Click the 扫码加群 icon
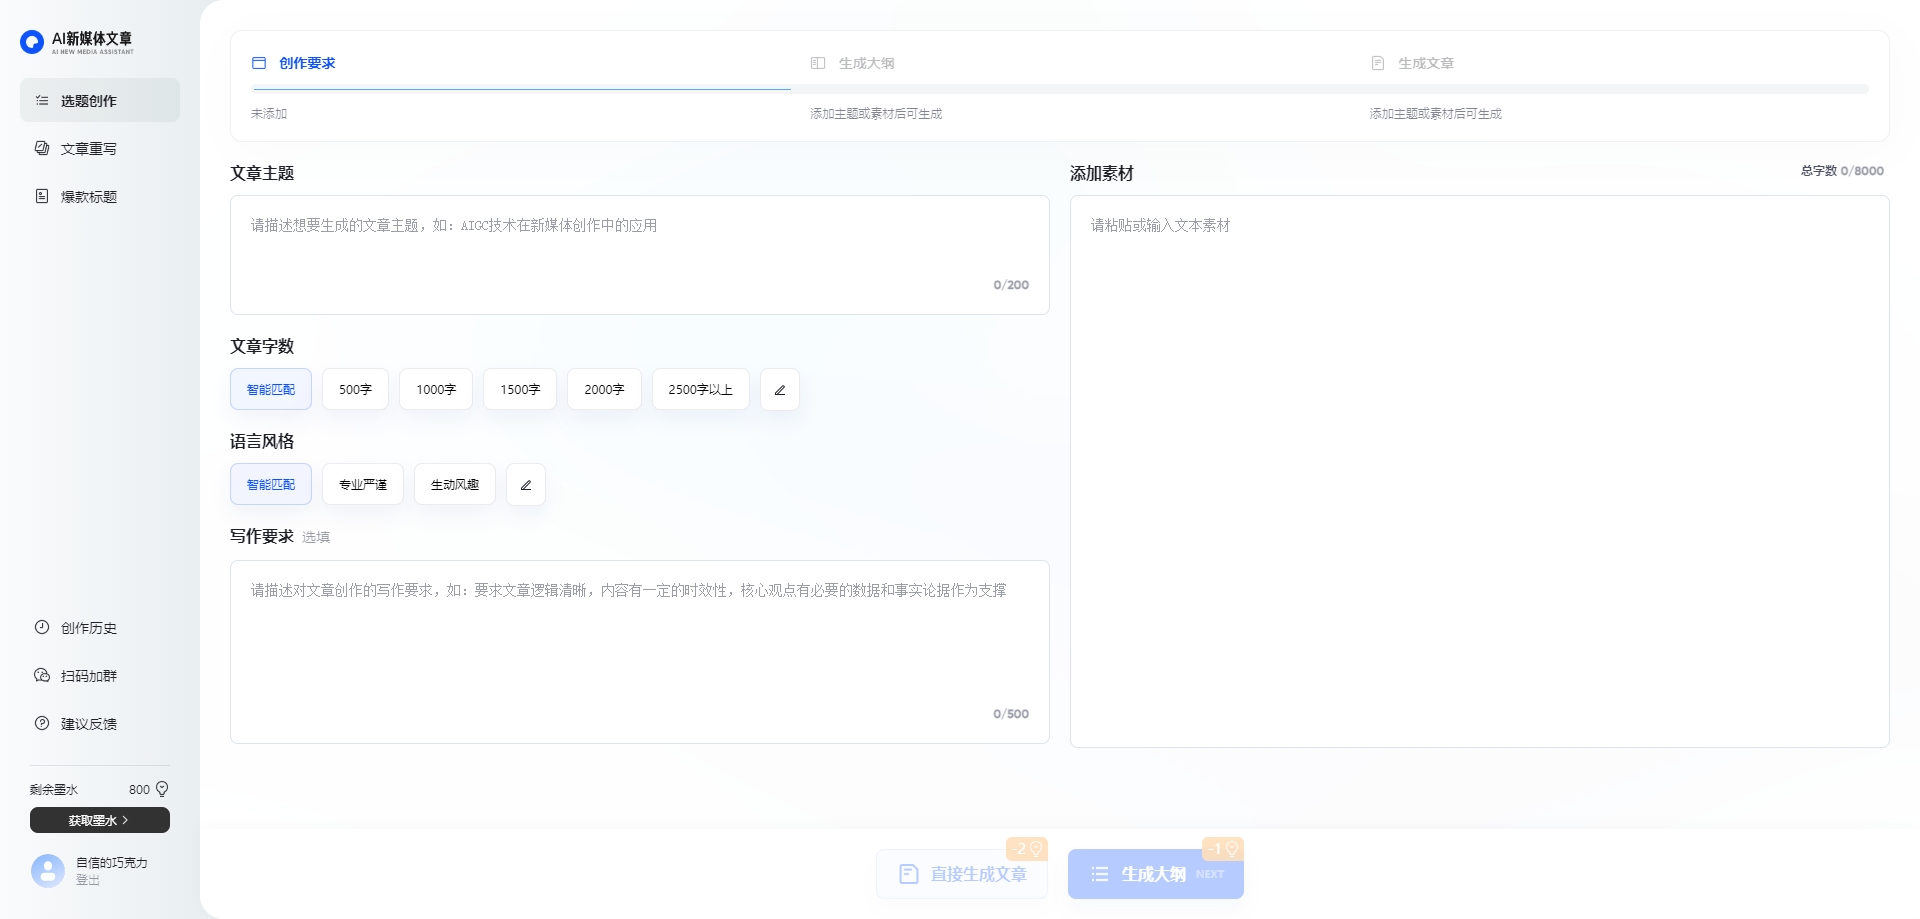This screenshot has width=1920, height=919. (x=41, y=676)
